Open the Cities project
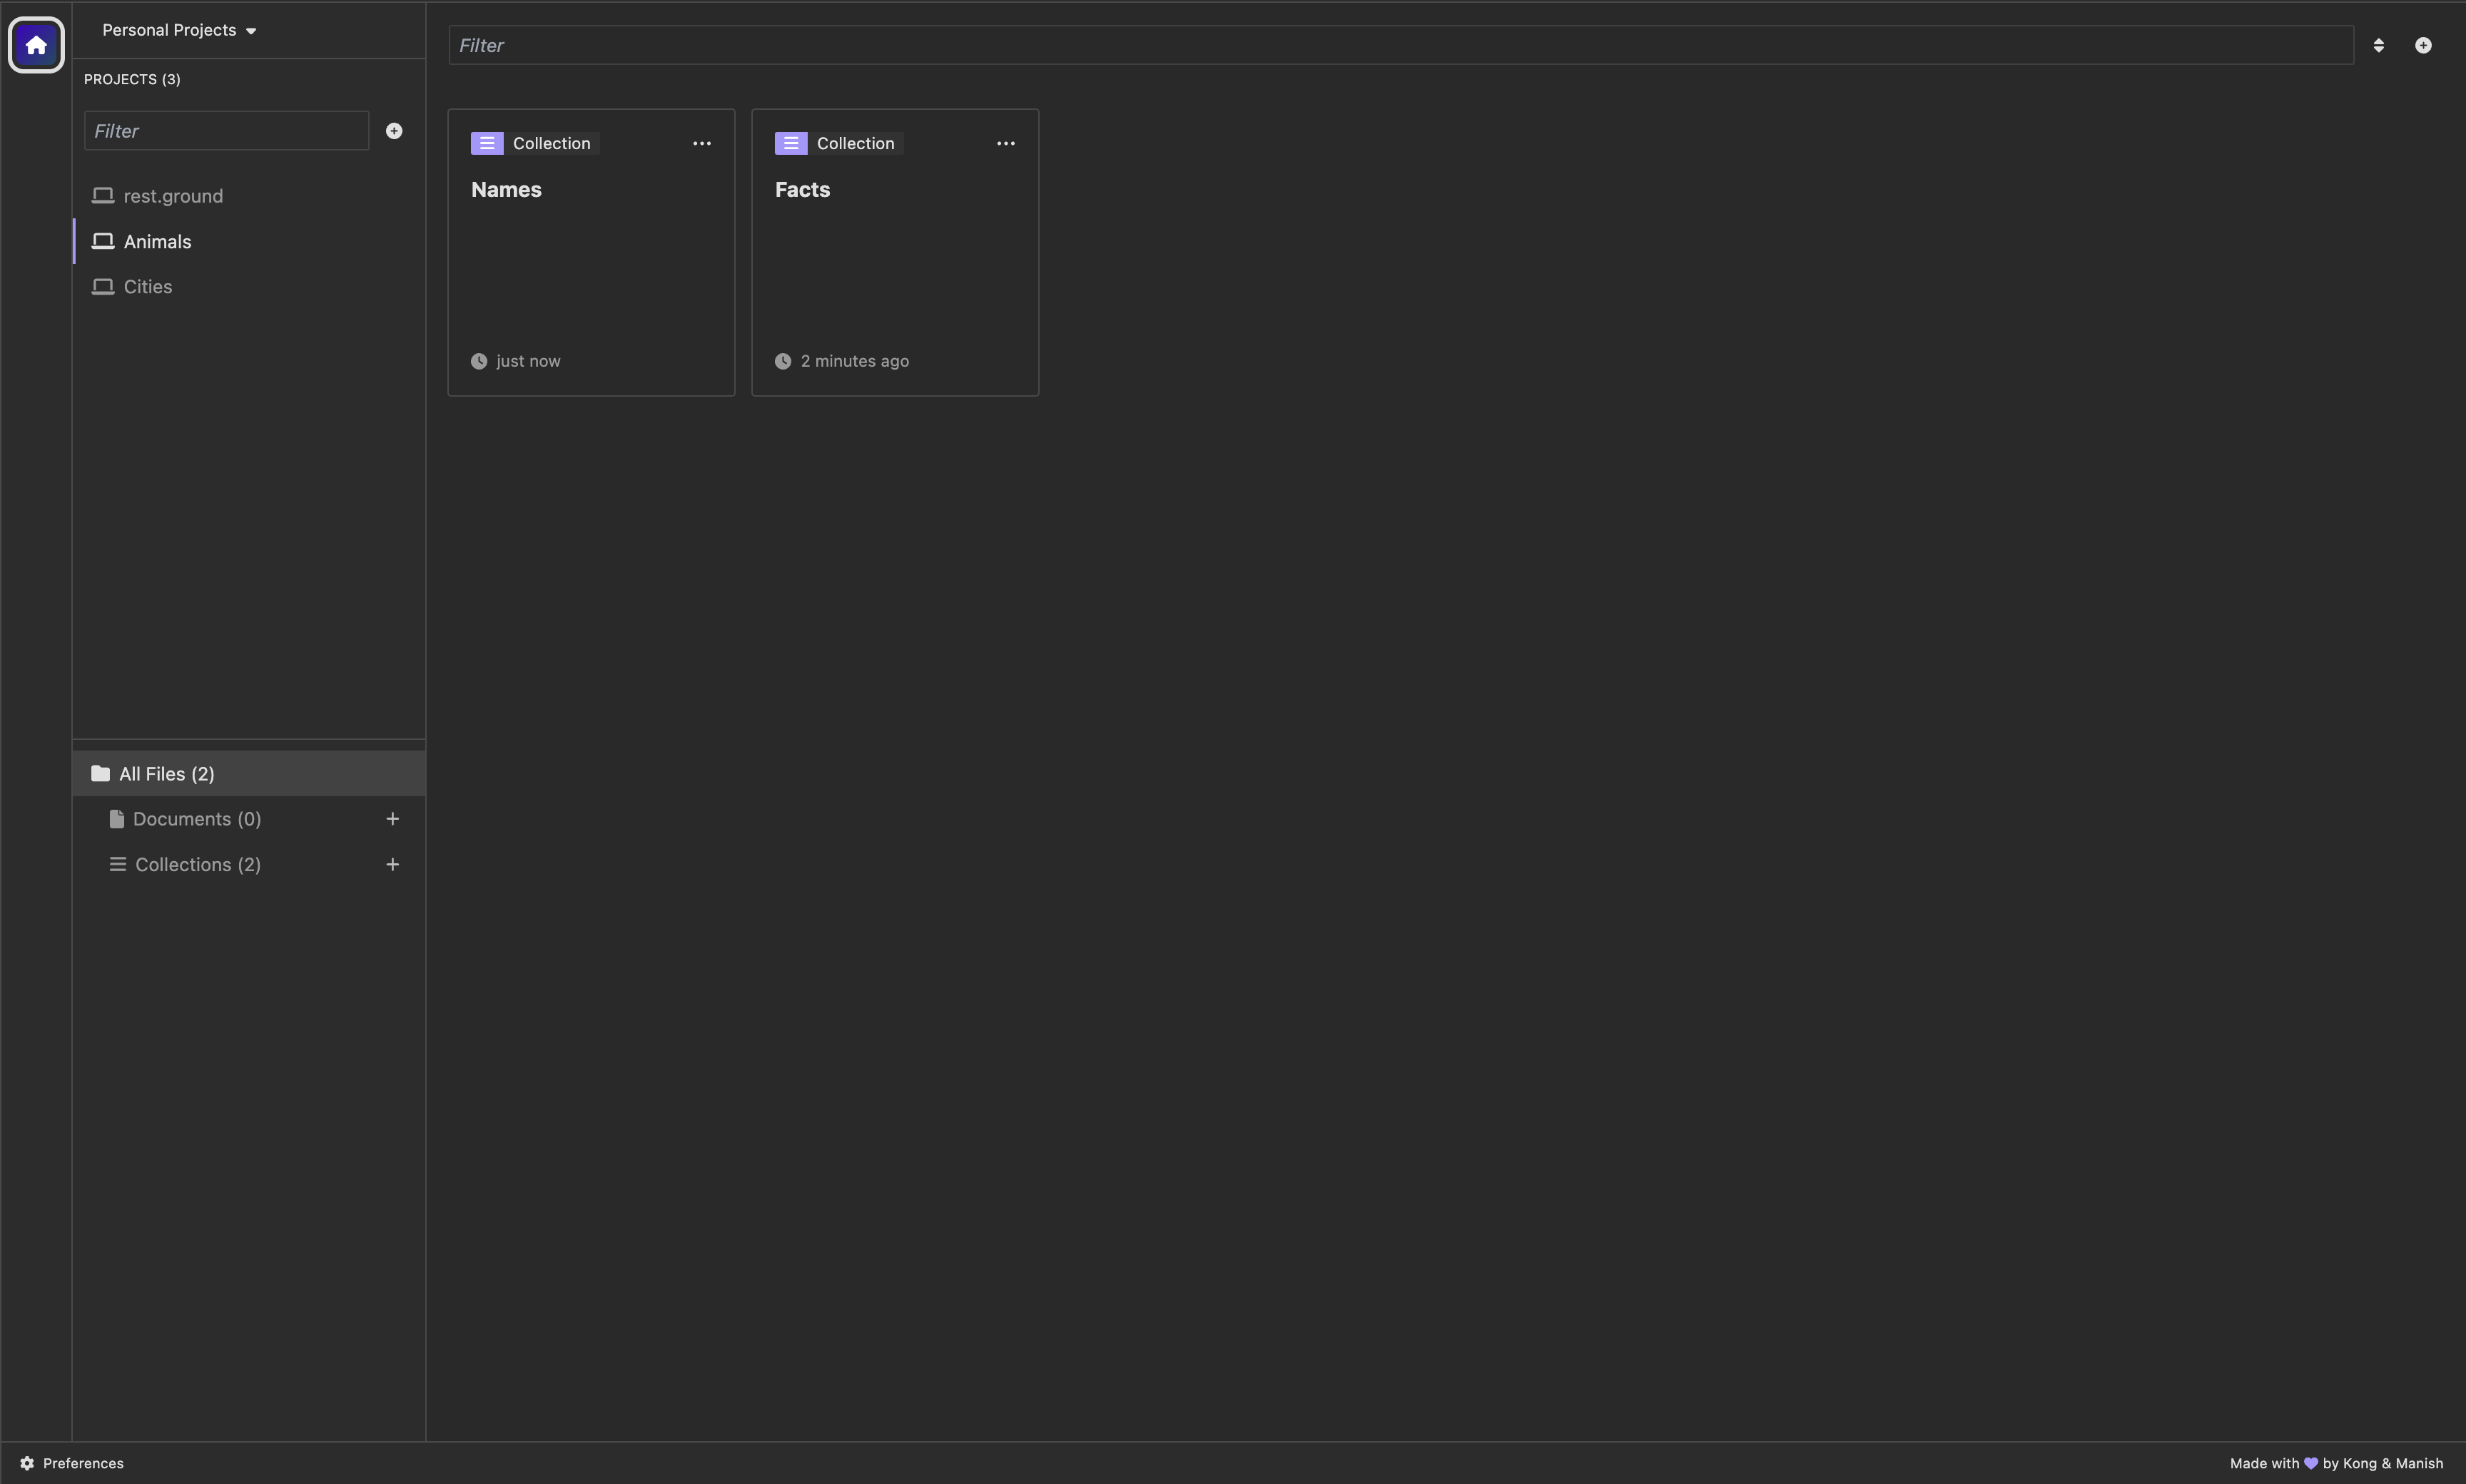Viewport: 2466px width, 1484px height. pos(148,287)
